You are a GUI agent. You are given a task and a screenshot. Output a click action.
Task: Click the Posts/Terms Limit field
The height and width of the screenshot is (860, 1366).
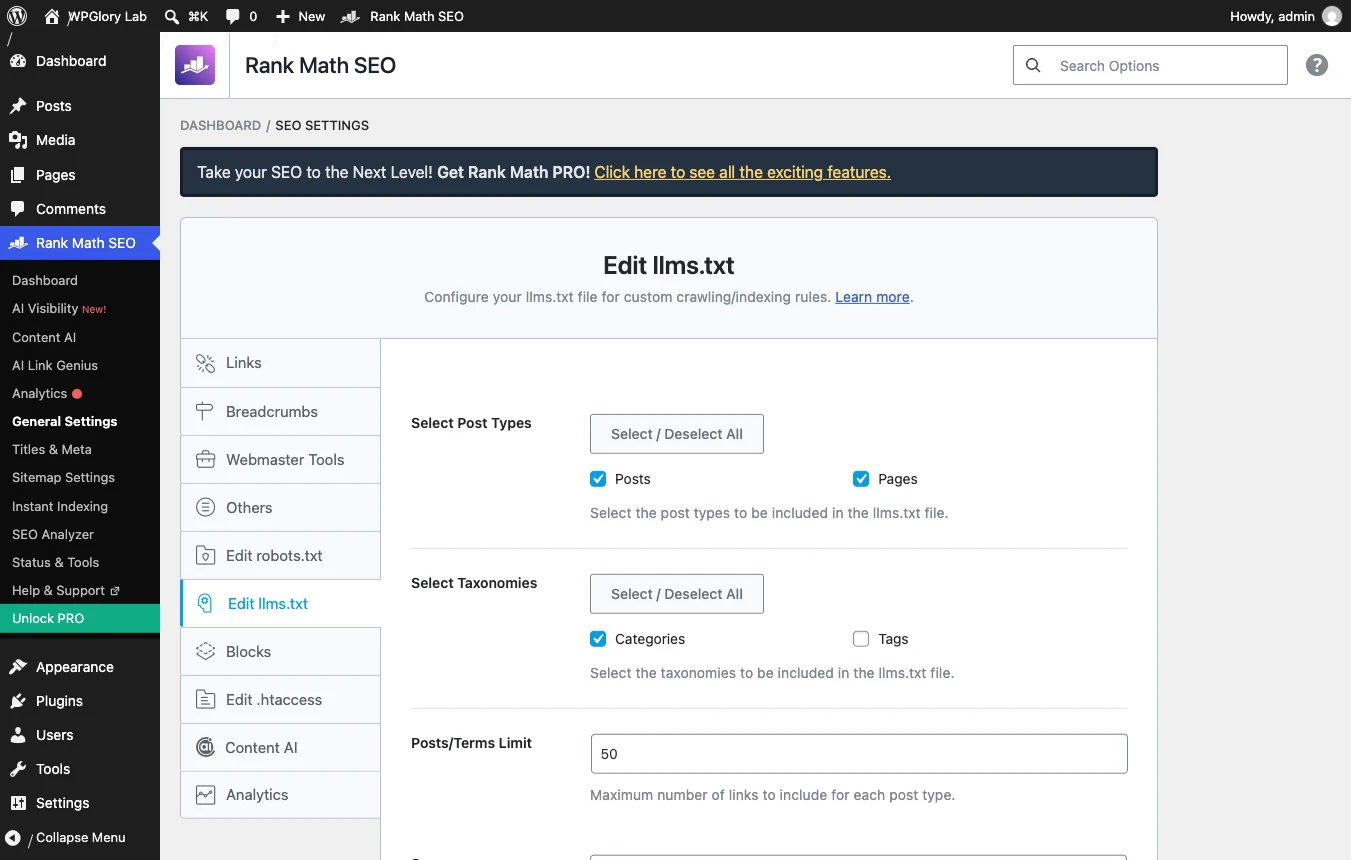pyautogui.click(x=859, y=754)
